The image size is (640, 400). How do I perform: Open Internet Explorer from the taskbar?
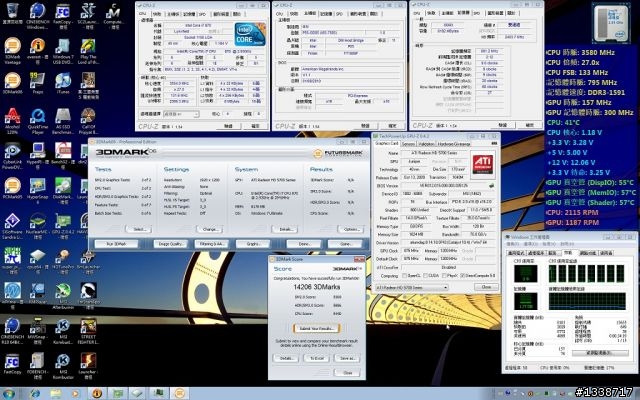click(x=35, y=393)
